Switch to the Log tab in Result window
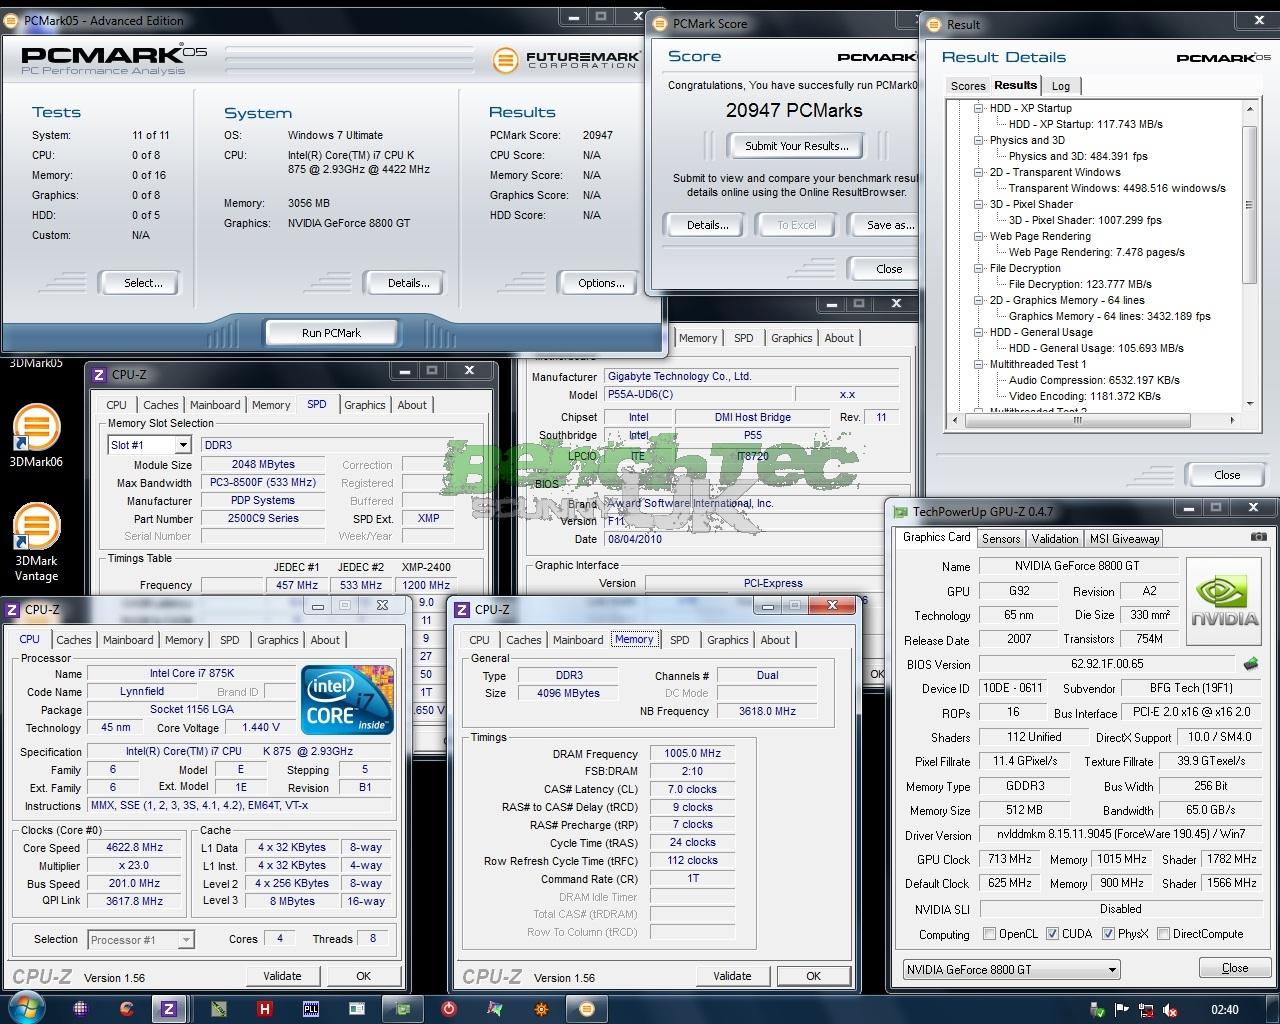Viewport: 1280px width, 1024px height. point(1061,86)
